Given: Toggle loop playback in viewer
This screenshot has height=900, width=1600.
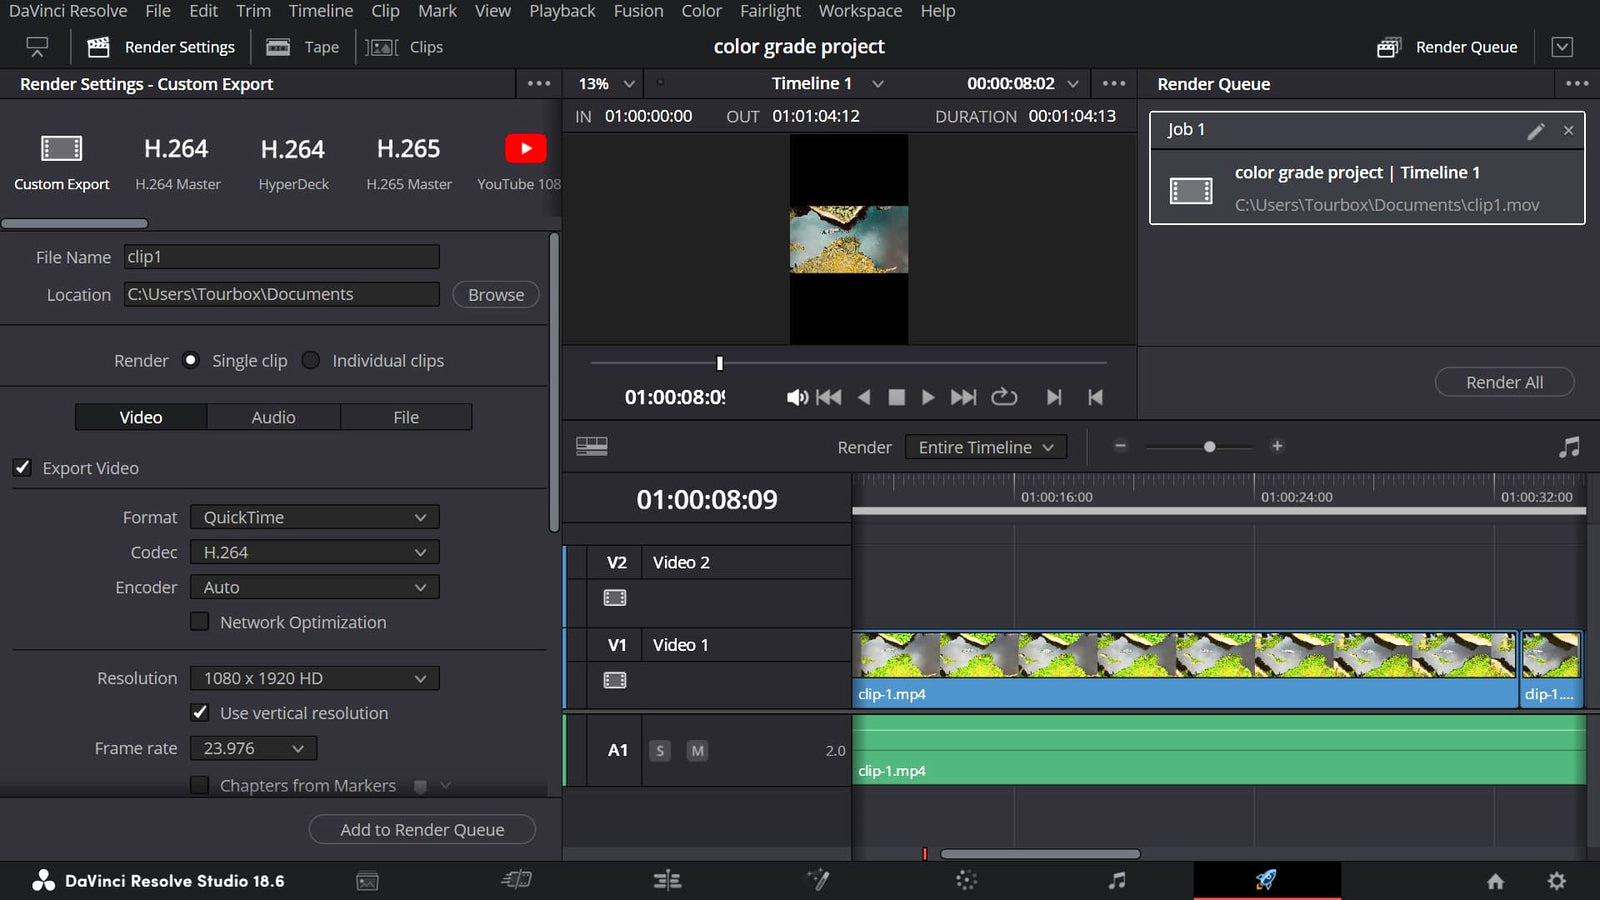Looking at the screenshot, I should 1004,397.
